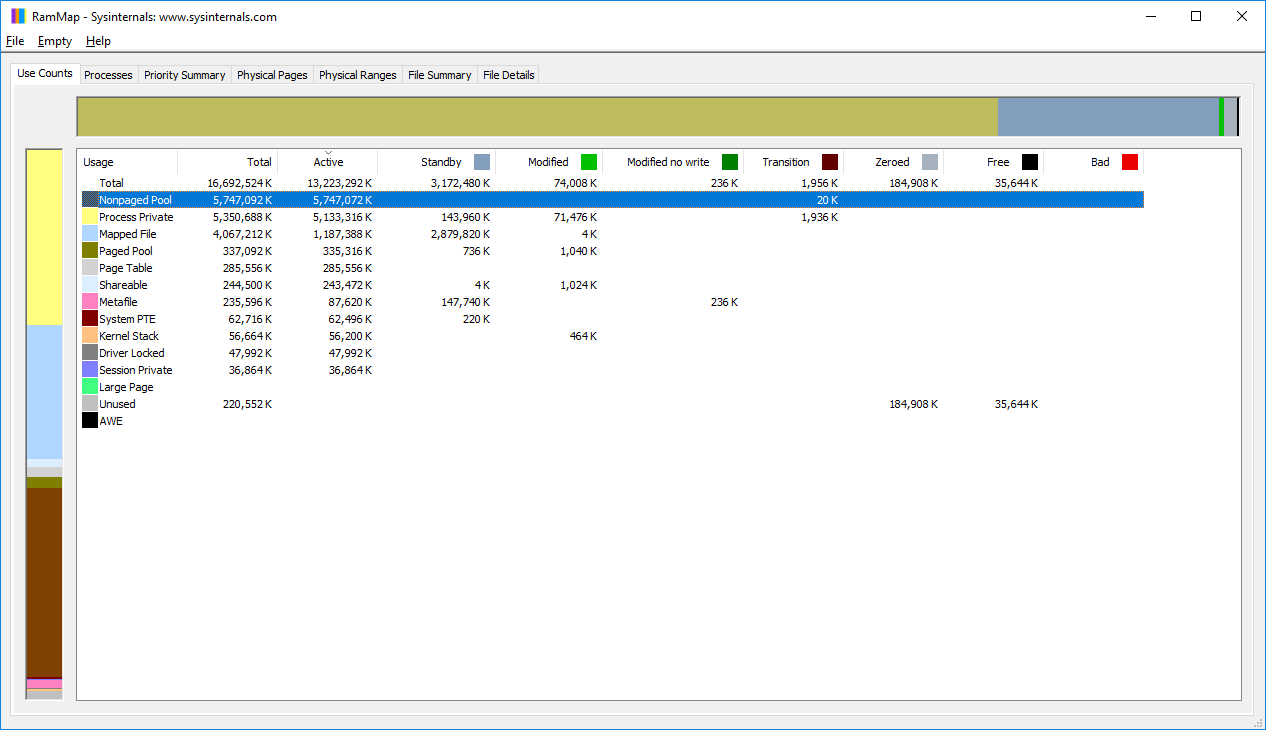
Task: Sort by the Active column
Action: 328,161
